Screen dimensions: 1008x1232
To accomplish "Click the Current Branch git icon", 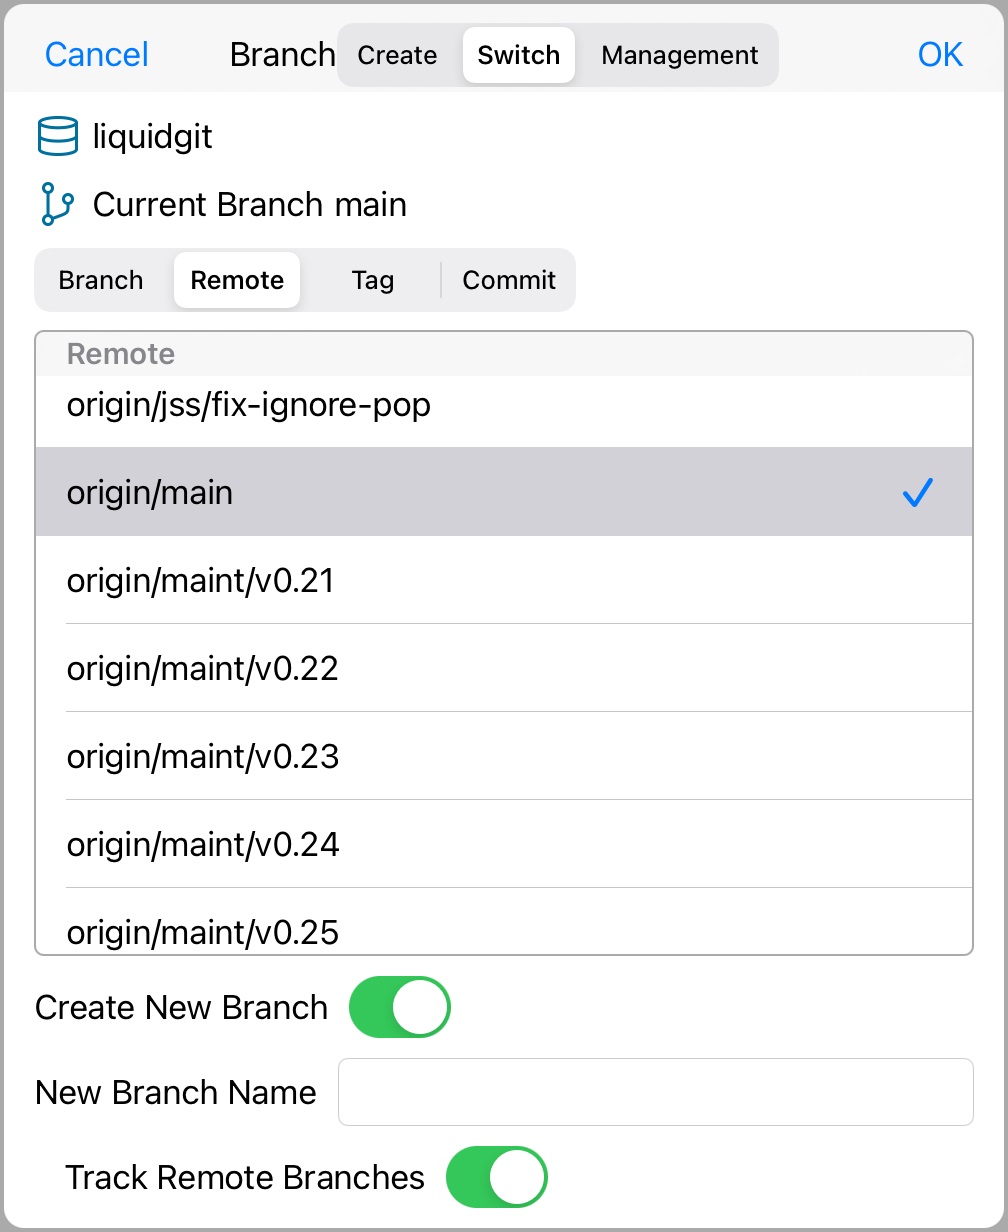I will click(x=57, y=204).
